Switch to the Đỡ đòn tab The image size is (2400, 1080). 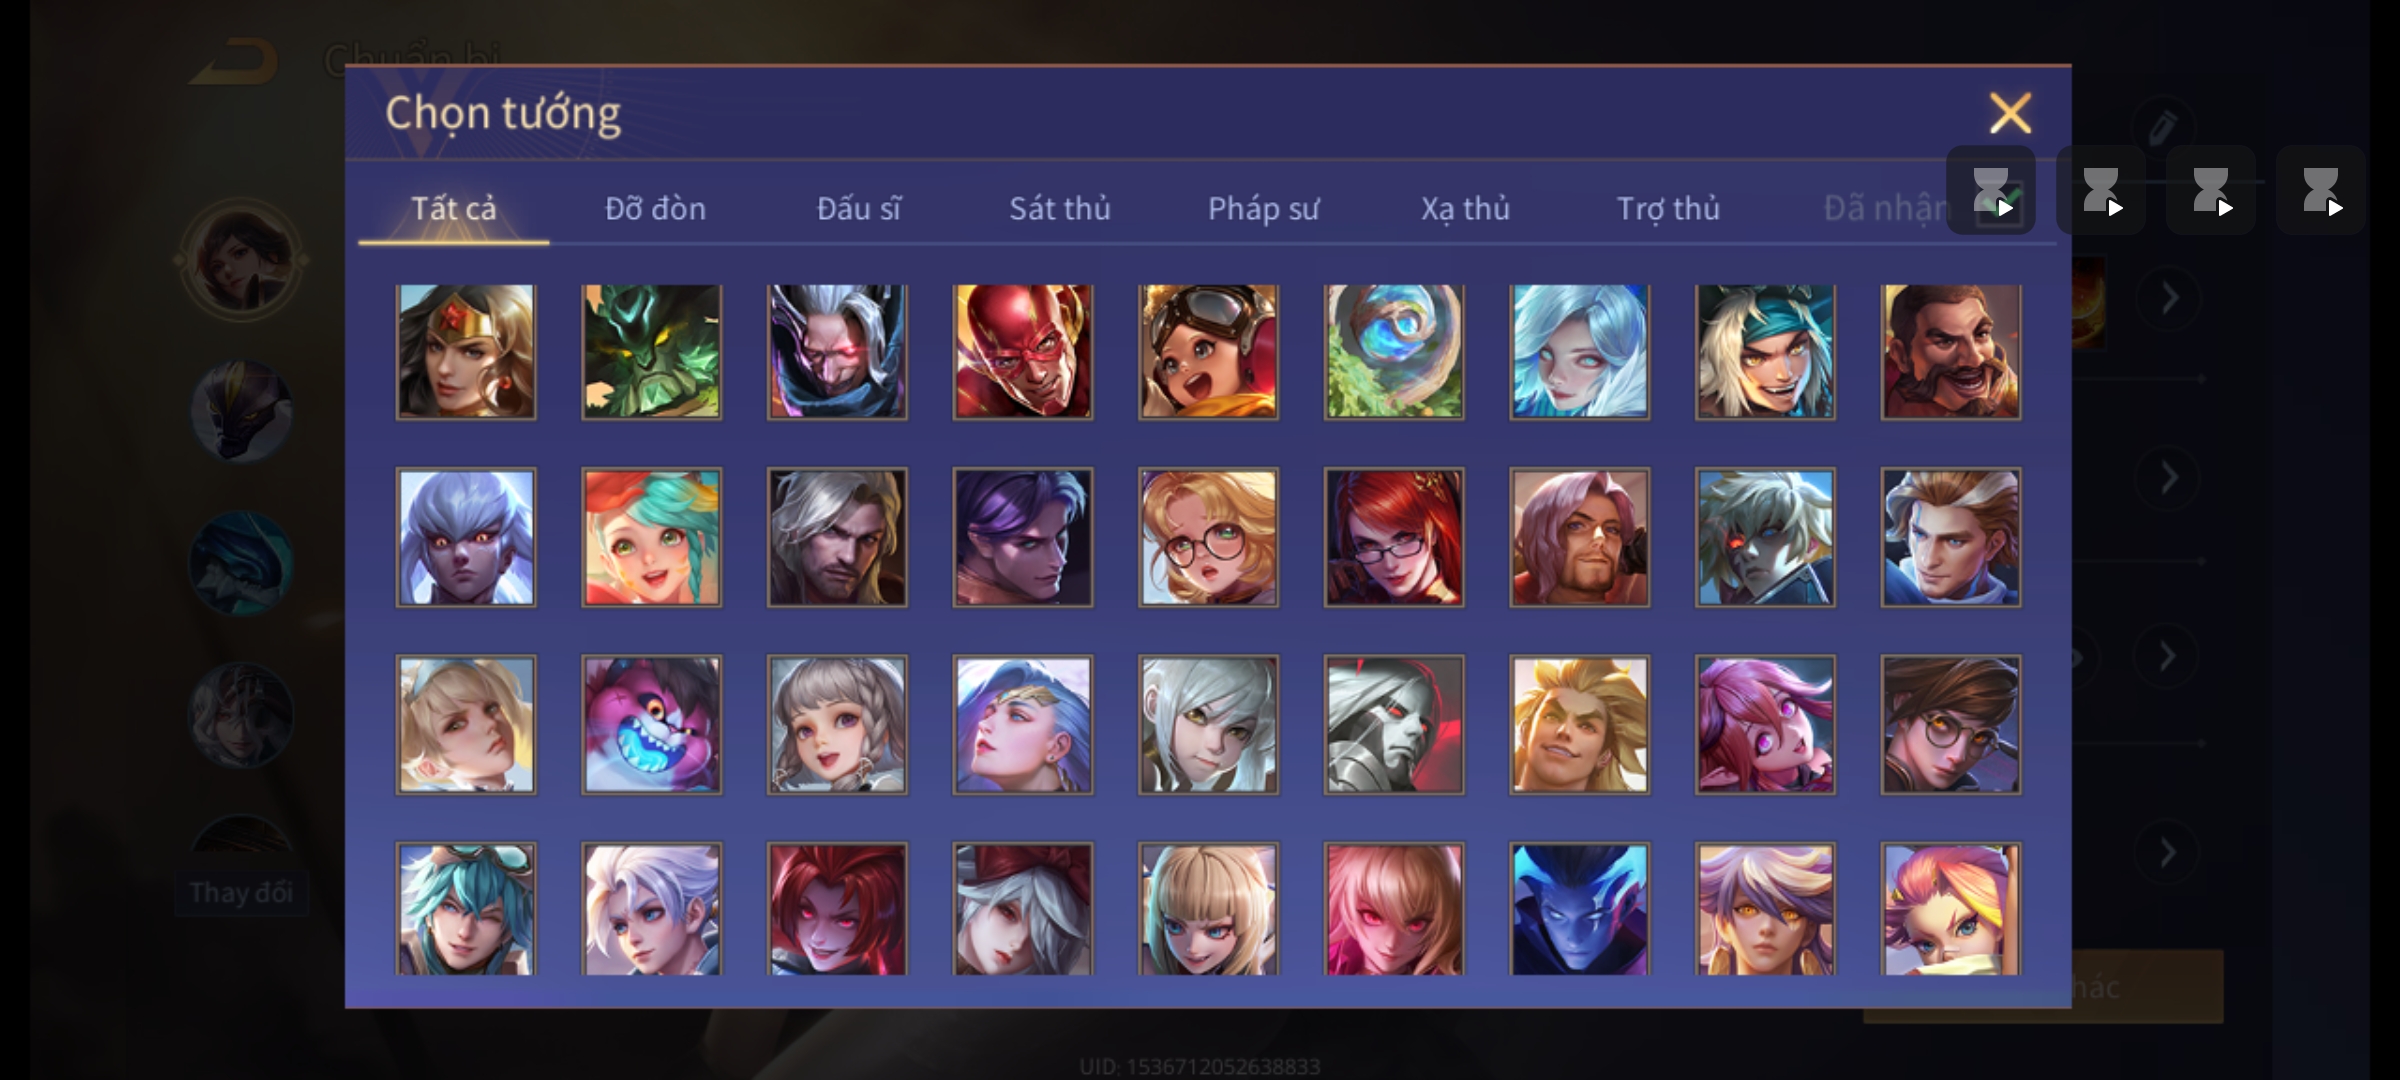655,208
